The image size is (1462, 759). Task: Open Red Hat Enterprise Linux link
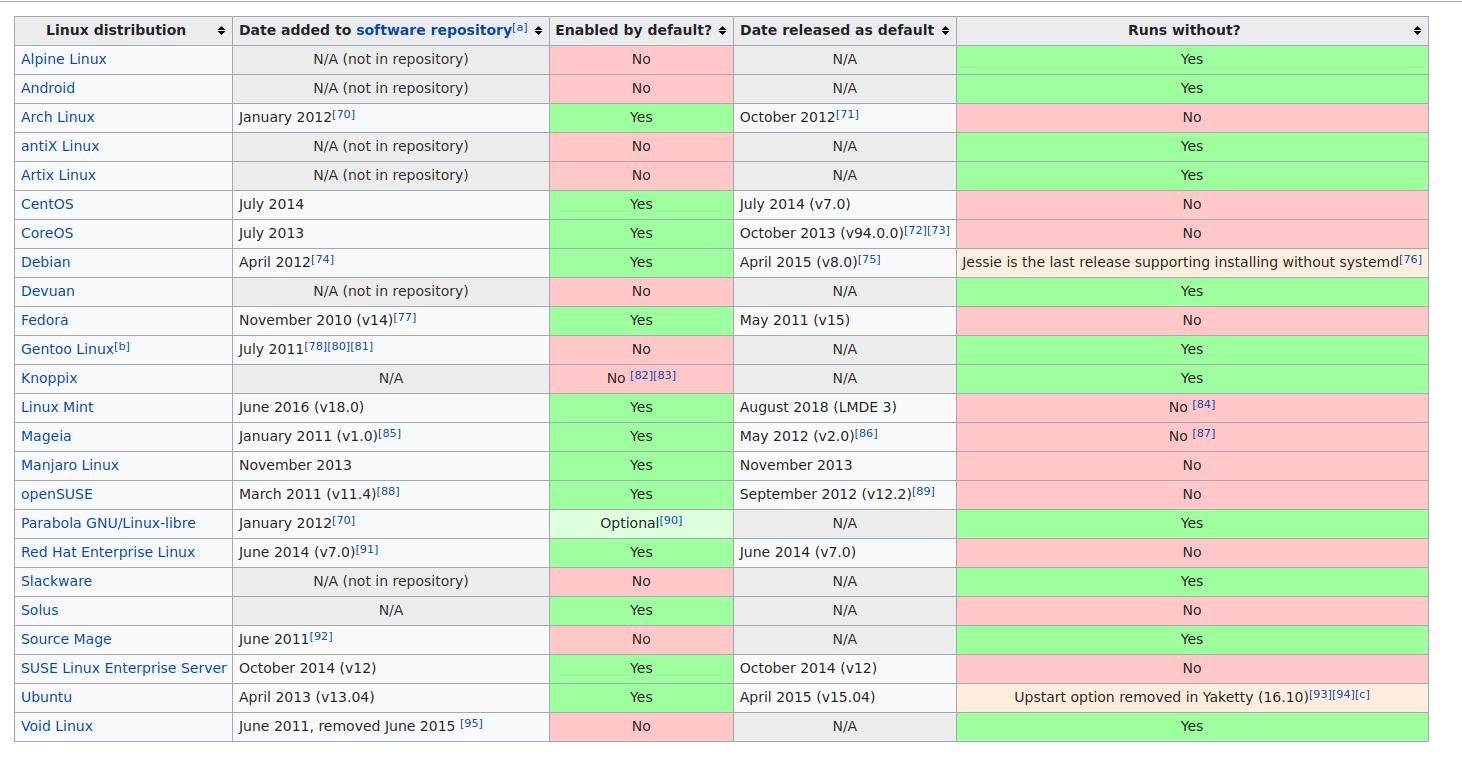(108, 552)
